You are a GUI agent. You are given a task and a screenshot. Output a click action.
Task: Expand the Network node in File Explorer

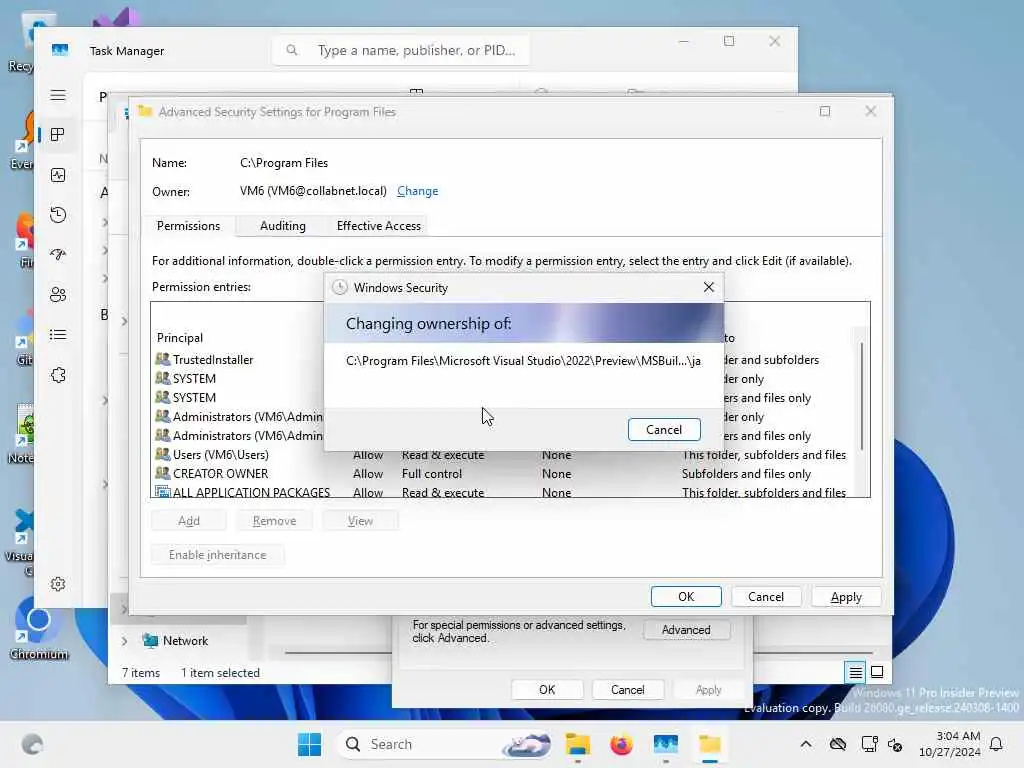click(x=124, y=641)
